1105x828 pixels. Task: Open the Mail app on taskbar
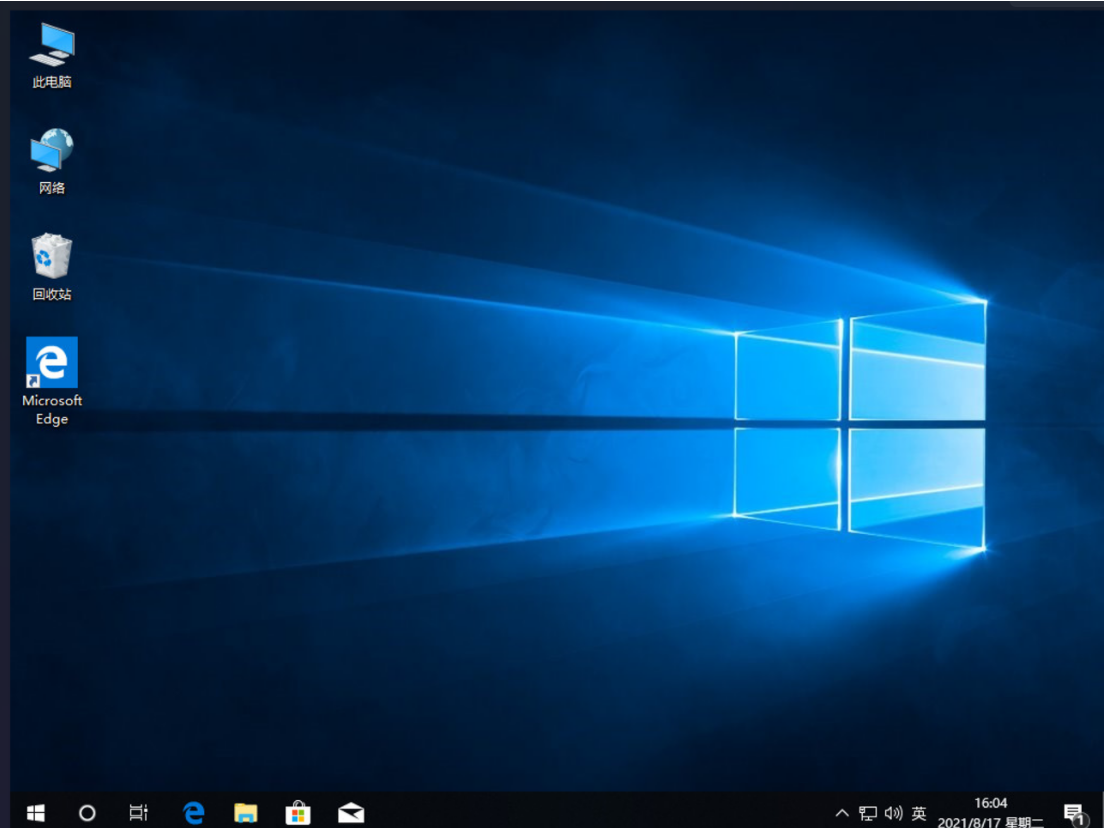[x=351, y=812]
